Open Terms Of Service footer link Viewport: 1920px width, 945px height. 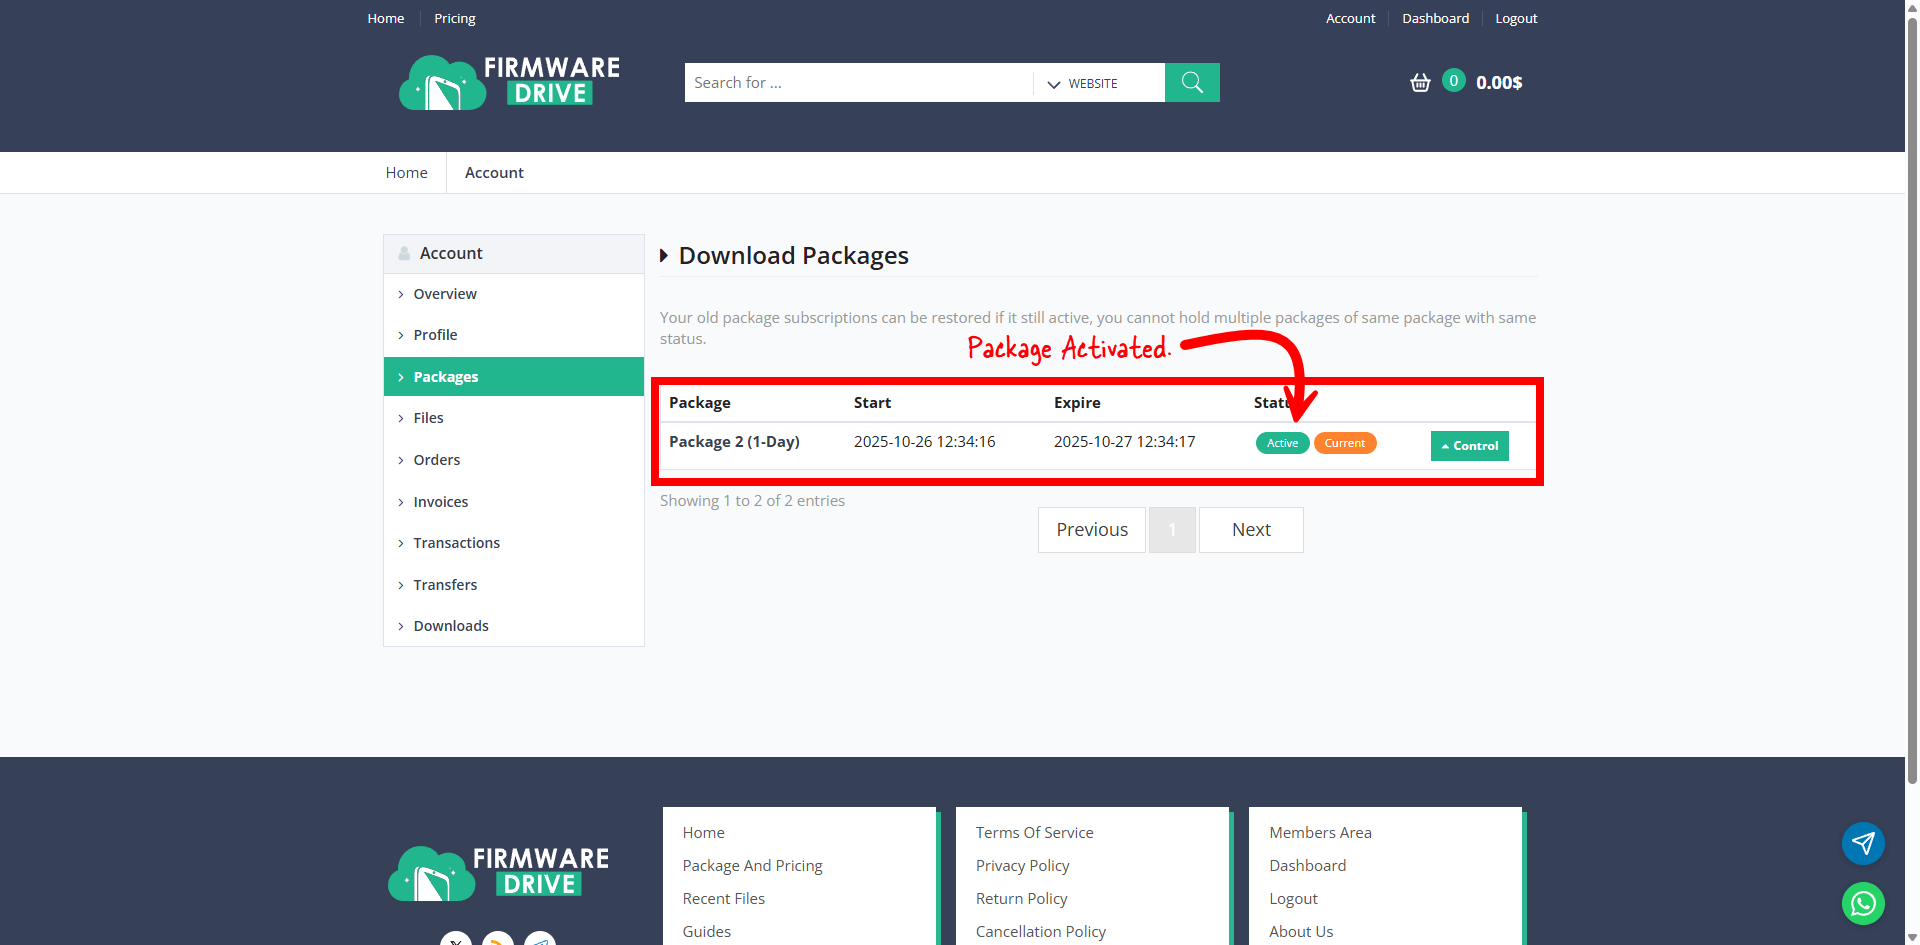[x=1034, y=832]
